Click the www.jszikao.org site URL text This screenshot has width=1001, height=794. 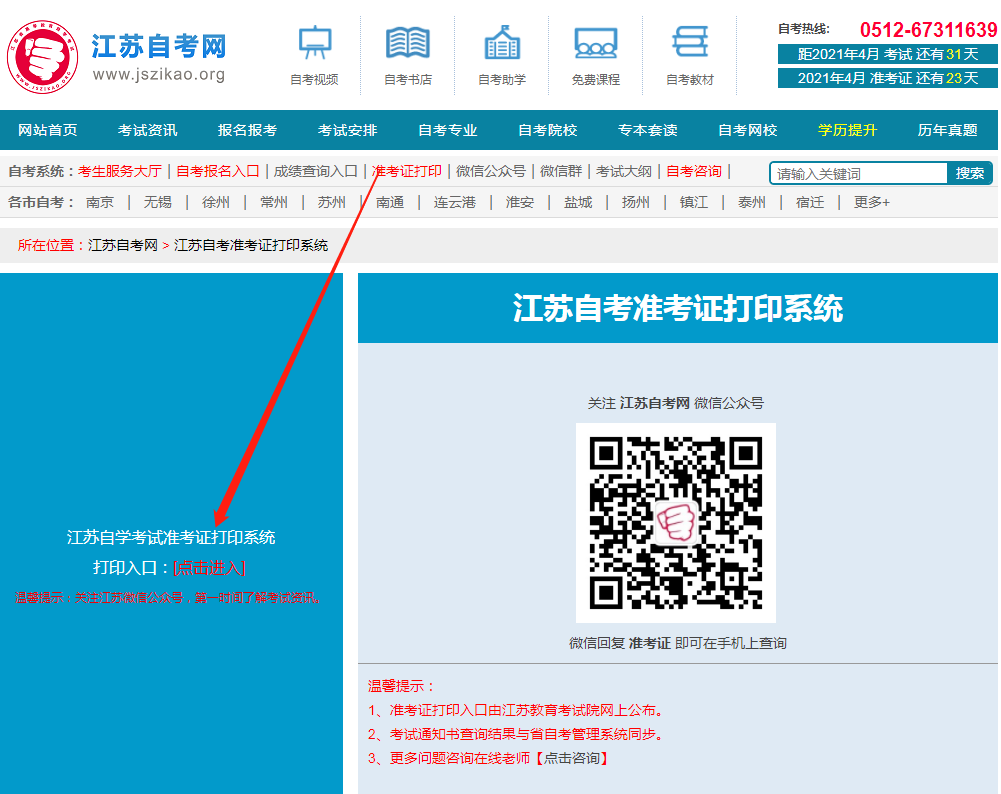tap(159, 75)
